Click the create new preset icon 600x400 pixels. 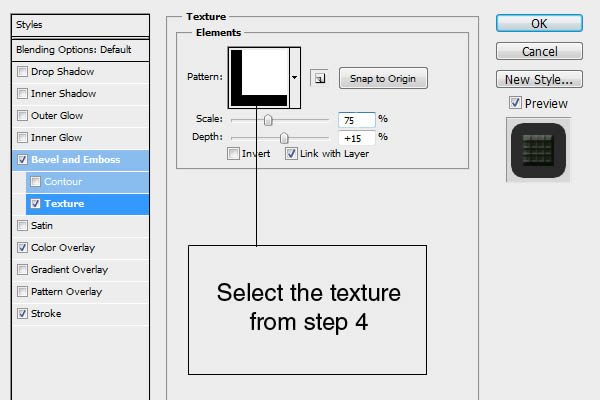318,77
